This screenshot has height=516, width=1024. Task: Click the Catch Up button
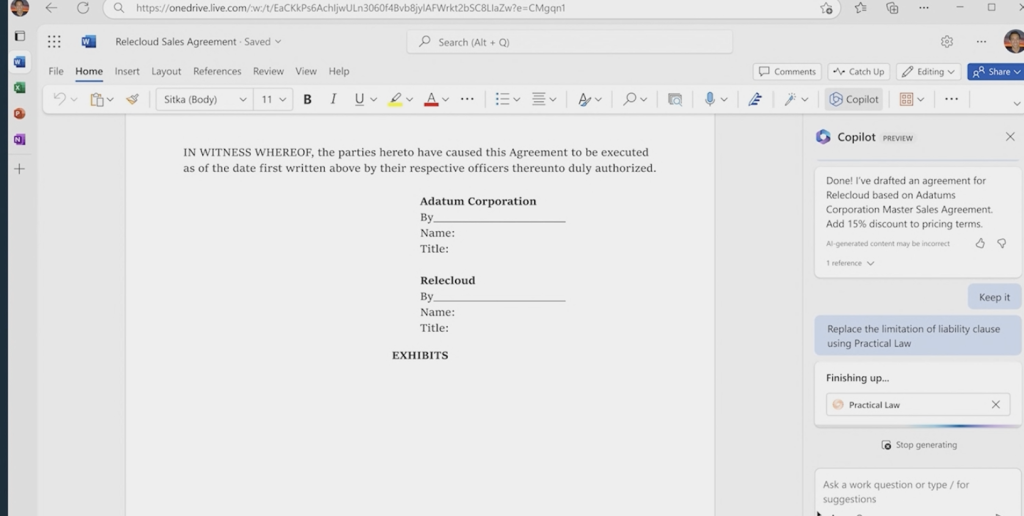point(859,72)
